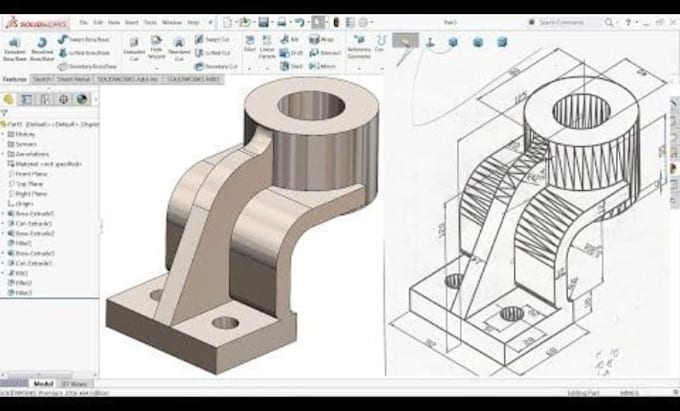Switch to the ConfigurationManager tab
Screen dimensions: 680x411
coord(45,99)
